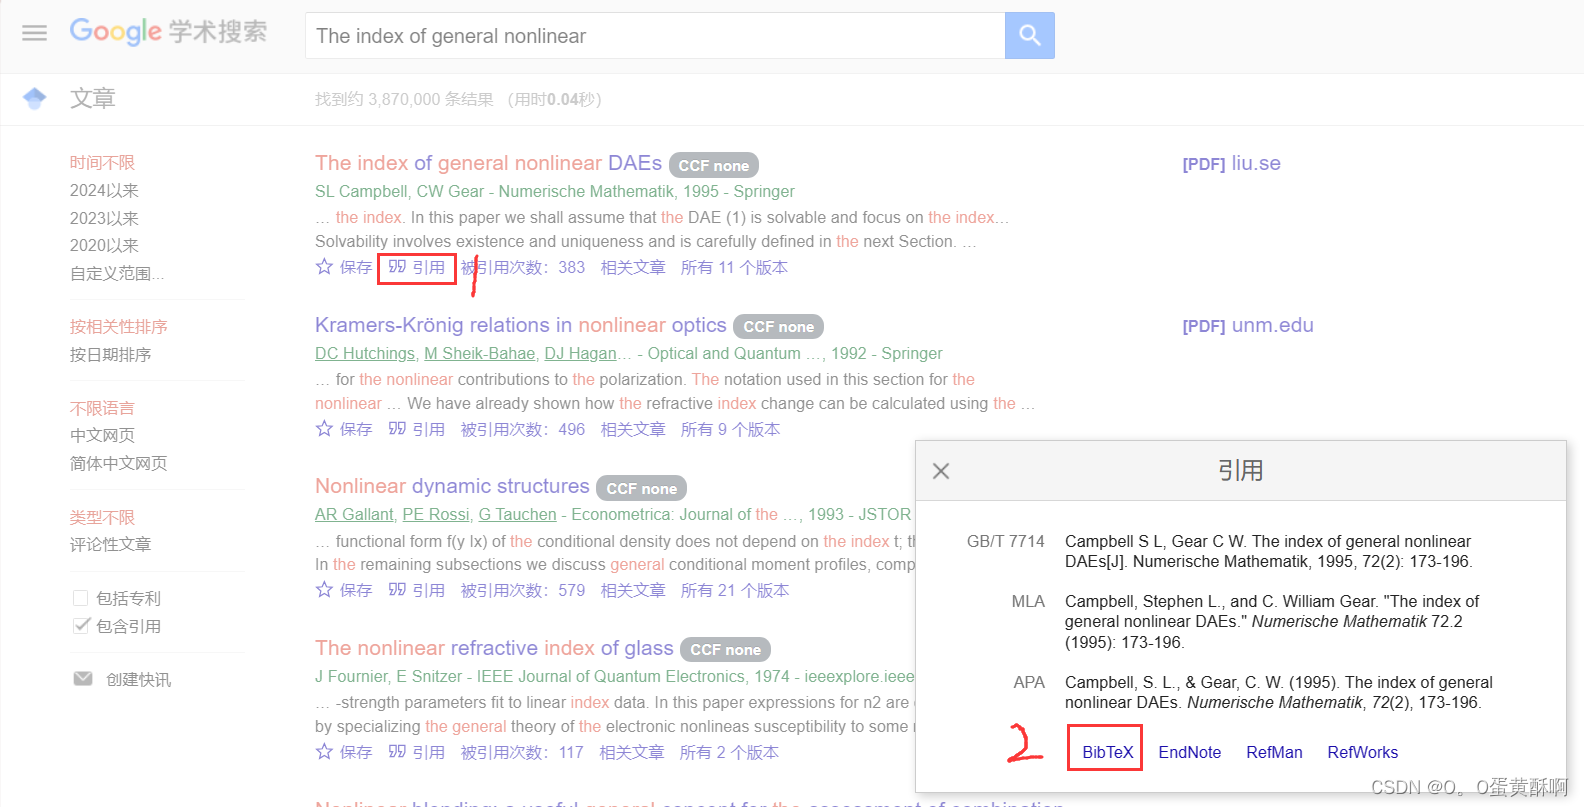This screenshot has width=1584, height=807.
Task: Open the 自定义范围 date option
Action: click(117, 273)
